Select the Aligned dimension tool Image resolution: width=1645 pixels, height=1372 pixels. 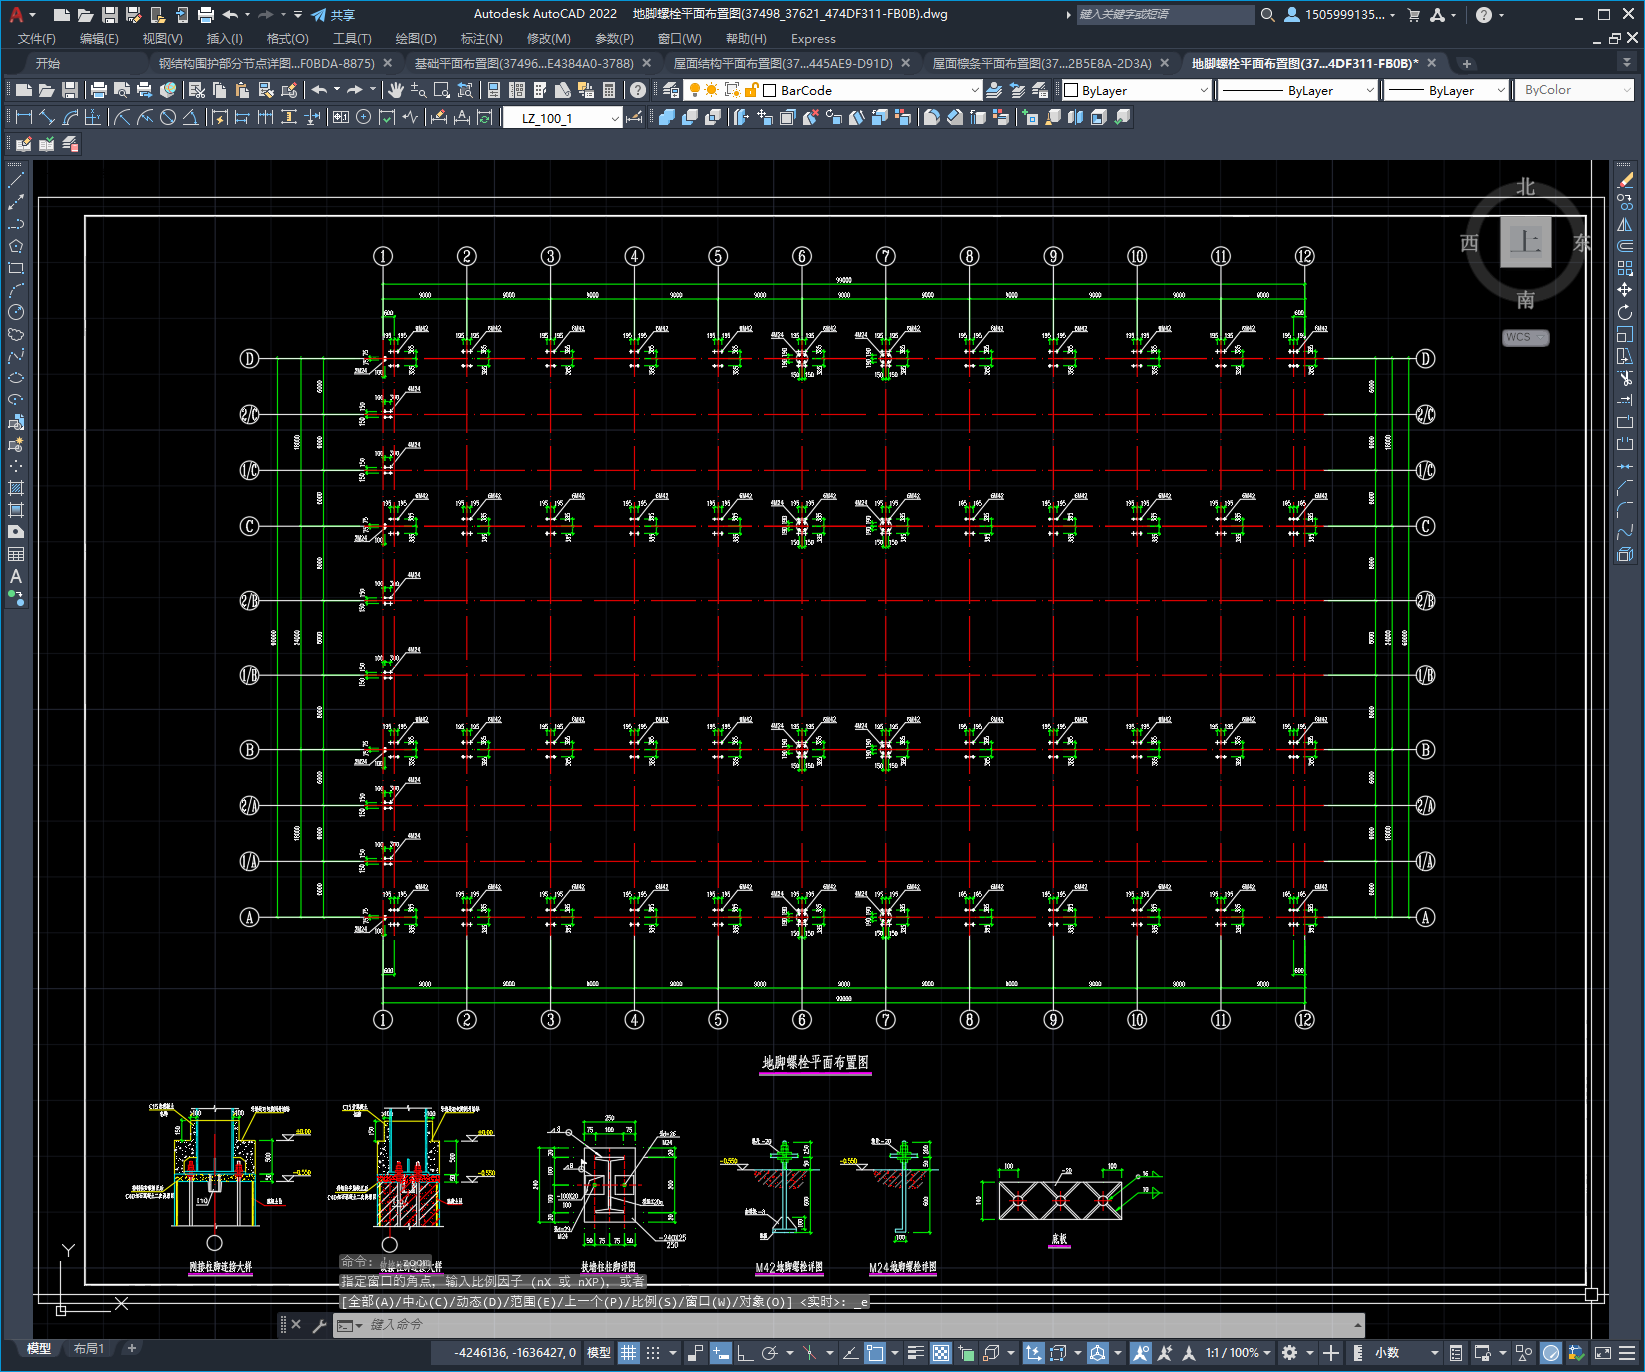tap(47, 117)
